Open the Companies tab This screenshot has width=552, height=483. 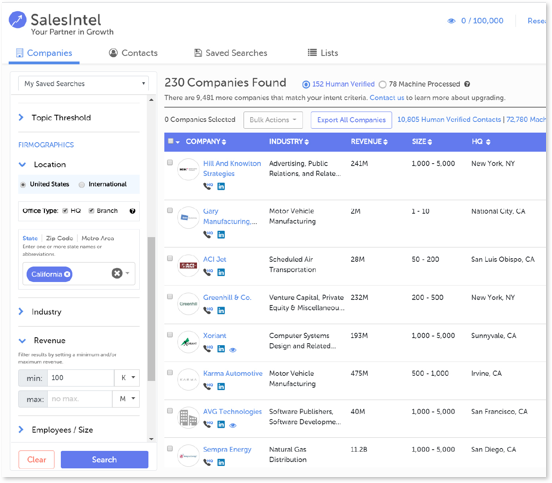[44, 53]
